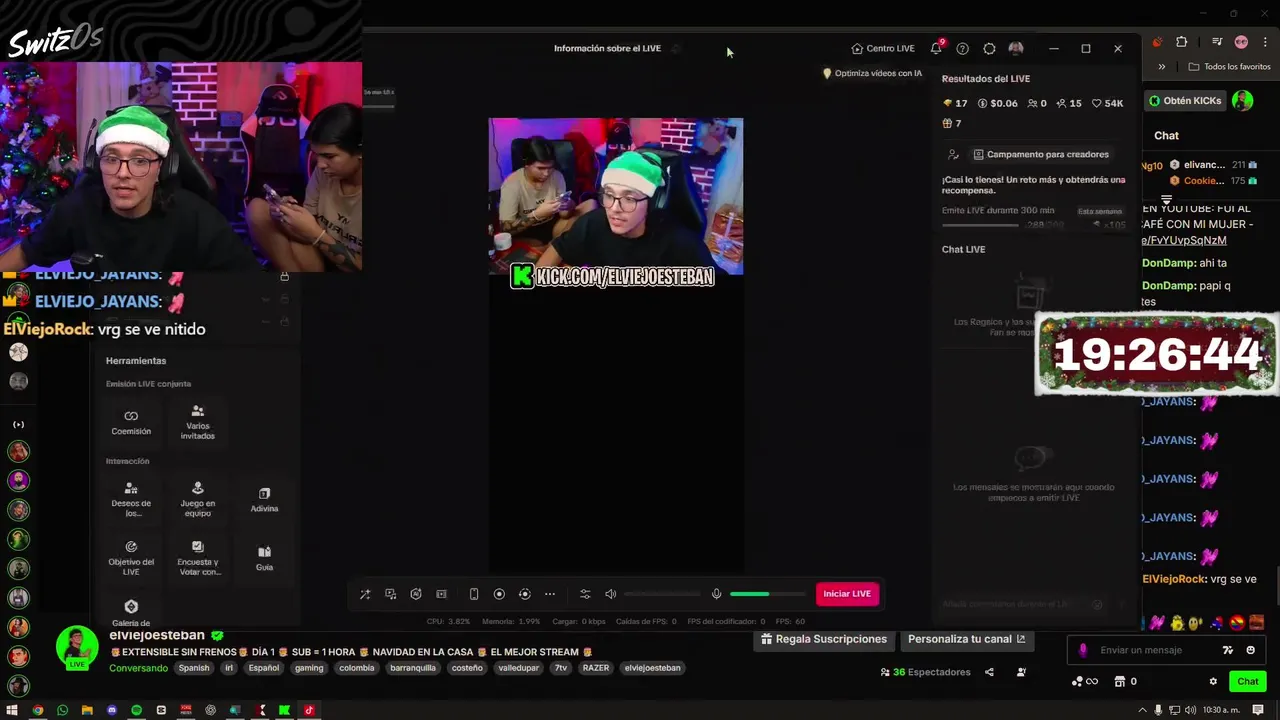
Task: Open Spotify from the taskbar
Action: click(x=136, y=710)
